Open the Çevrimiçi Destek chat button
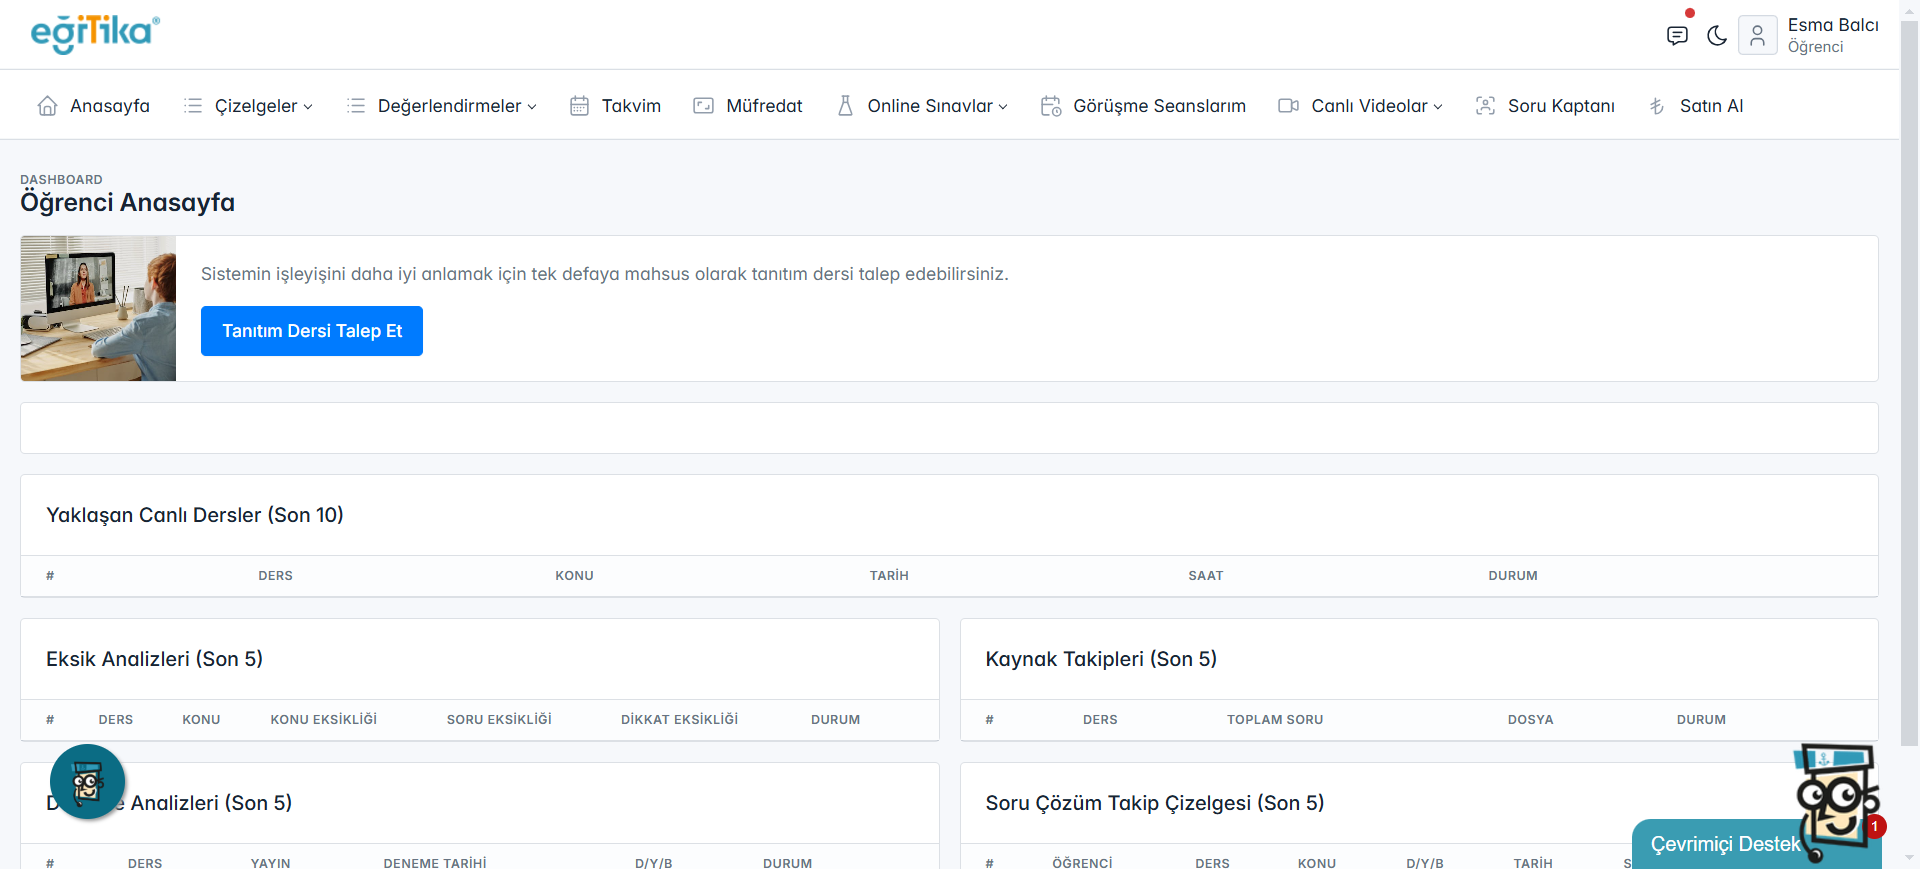 point(1724,844)
